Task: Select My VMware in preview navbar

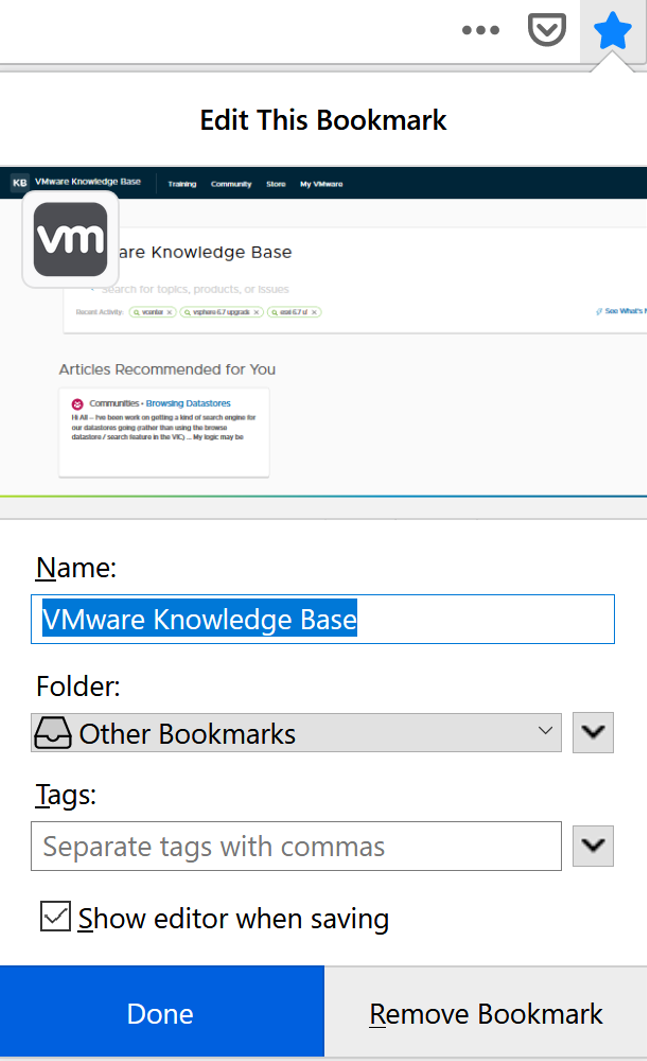Action: click(x=321, y=184)
